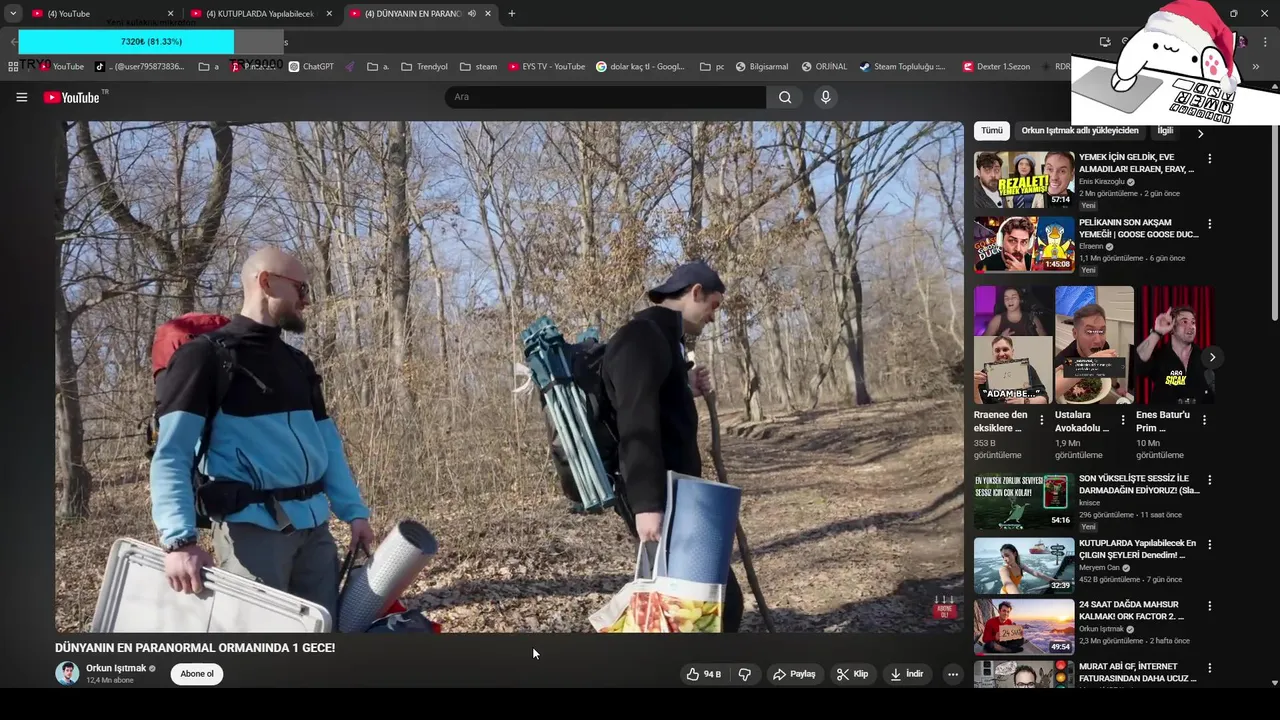Open the Trendyol bookmark folder
1280x720 pixels.
[x=425, y=67]
